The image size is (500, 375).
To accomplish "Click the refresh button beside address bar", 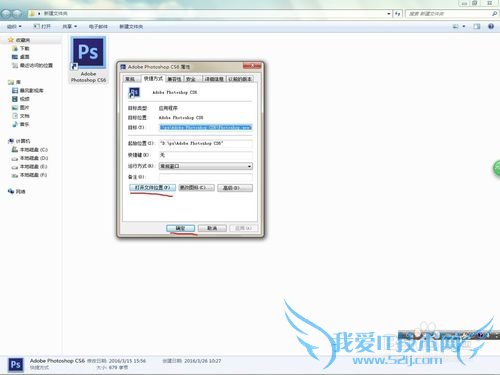I will (398, 14).
